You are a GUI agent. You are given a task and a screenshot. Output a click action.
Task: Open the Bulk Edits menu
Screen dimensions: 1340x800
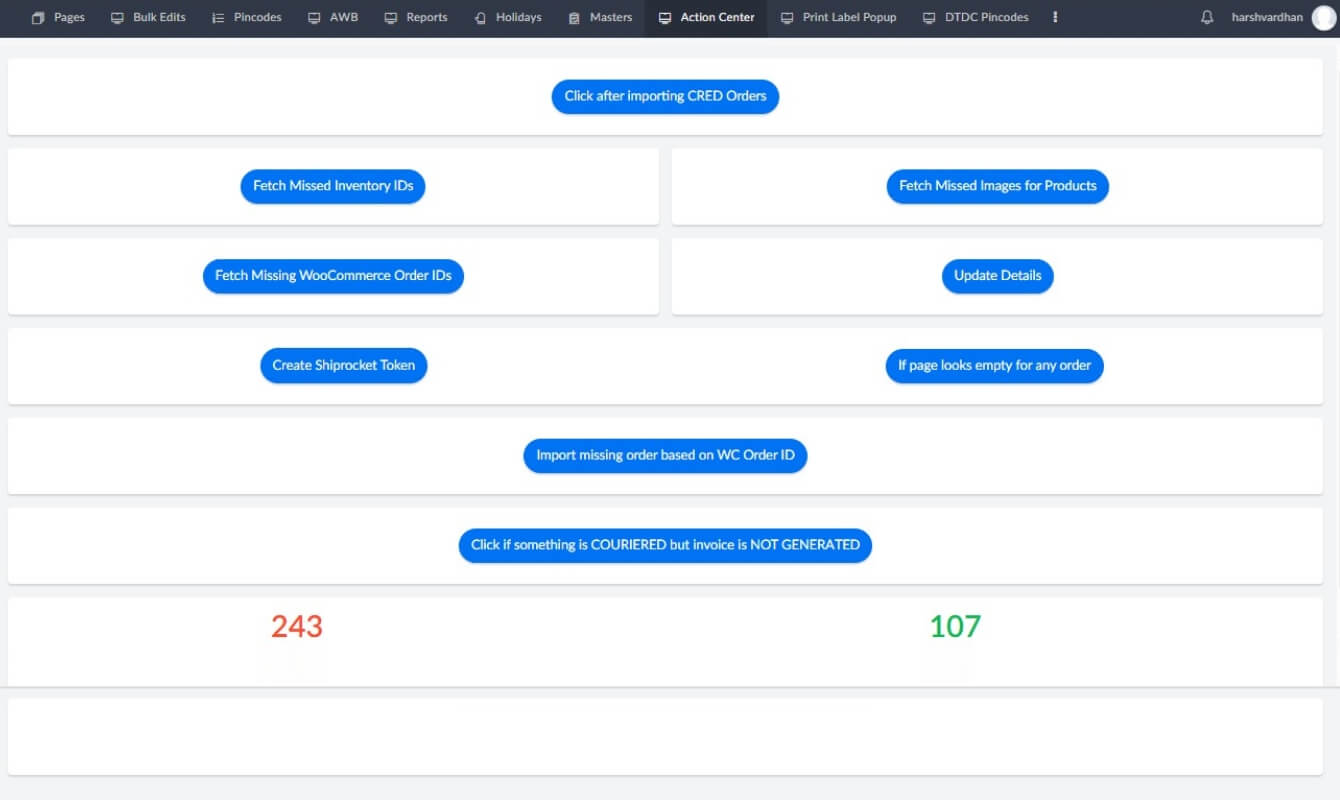pos(148,18)
